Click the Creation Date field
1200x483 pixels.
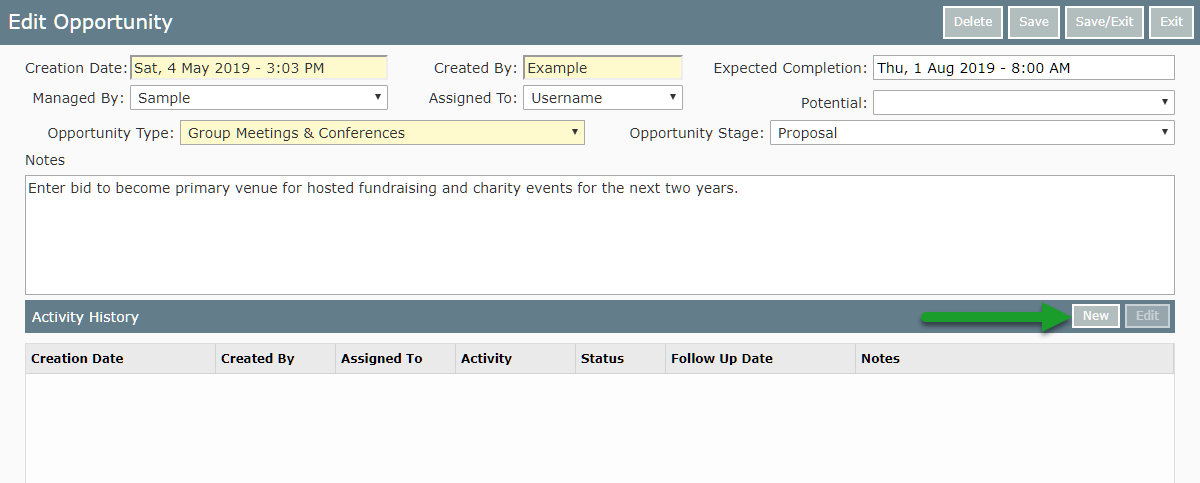coord(258,68)
